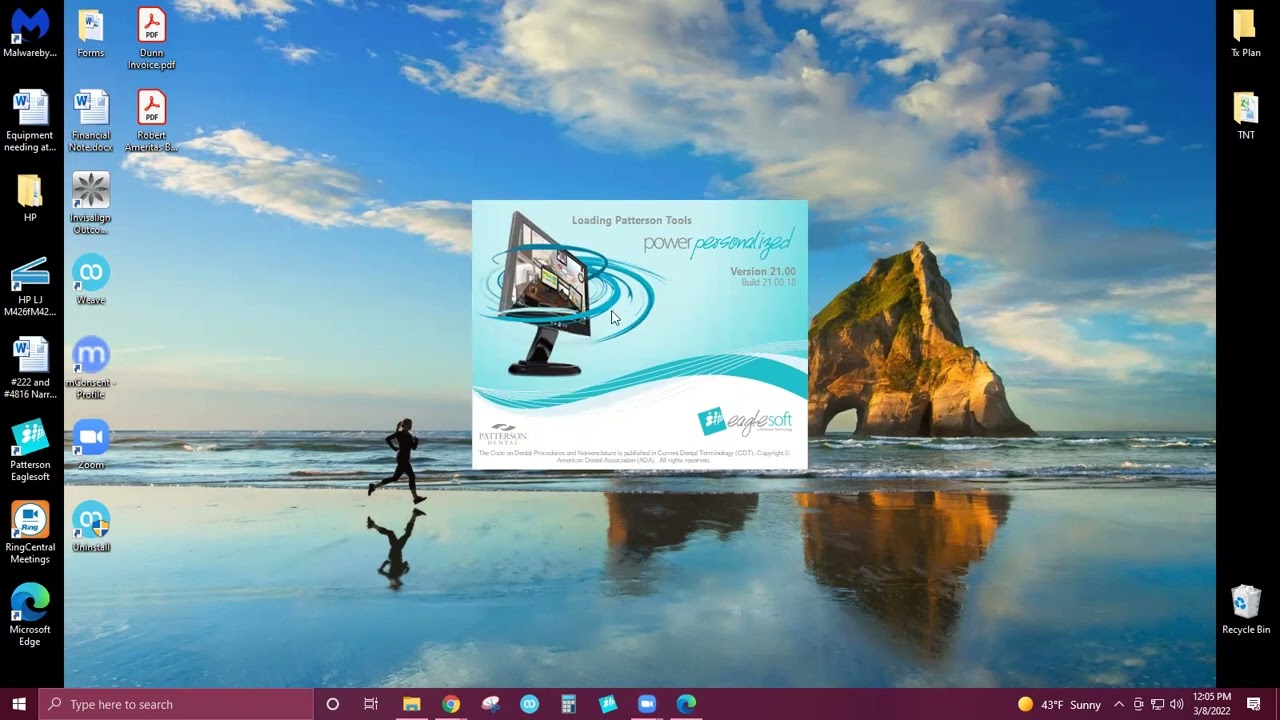This screenshot has height=720, width=1280.
Task: Open the Recycle Bin
Action: click(1246, 610)
